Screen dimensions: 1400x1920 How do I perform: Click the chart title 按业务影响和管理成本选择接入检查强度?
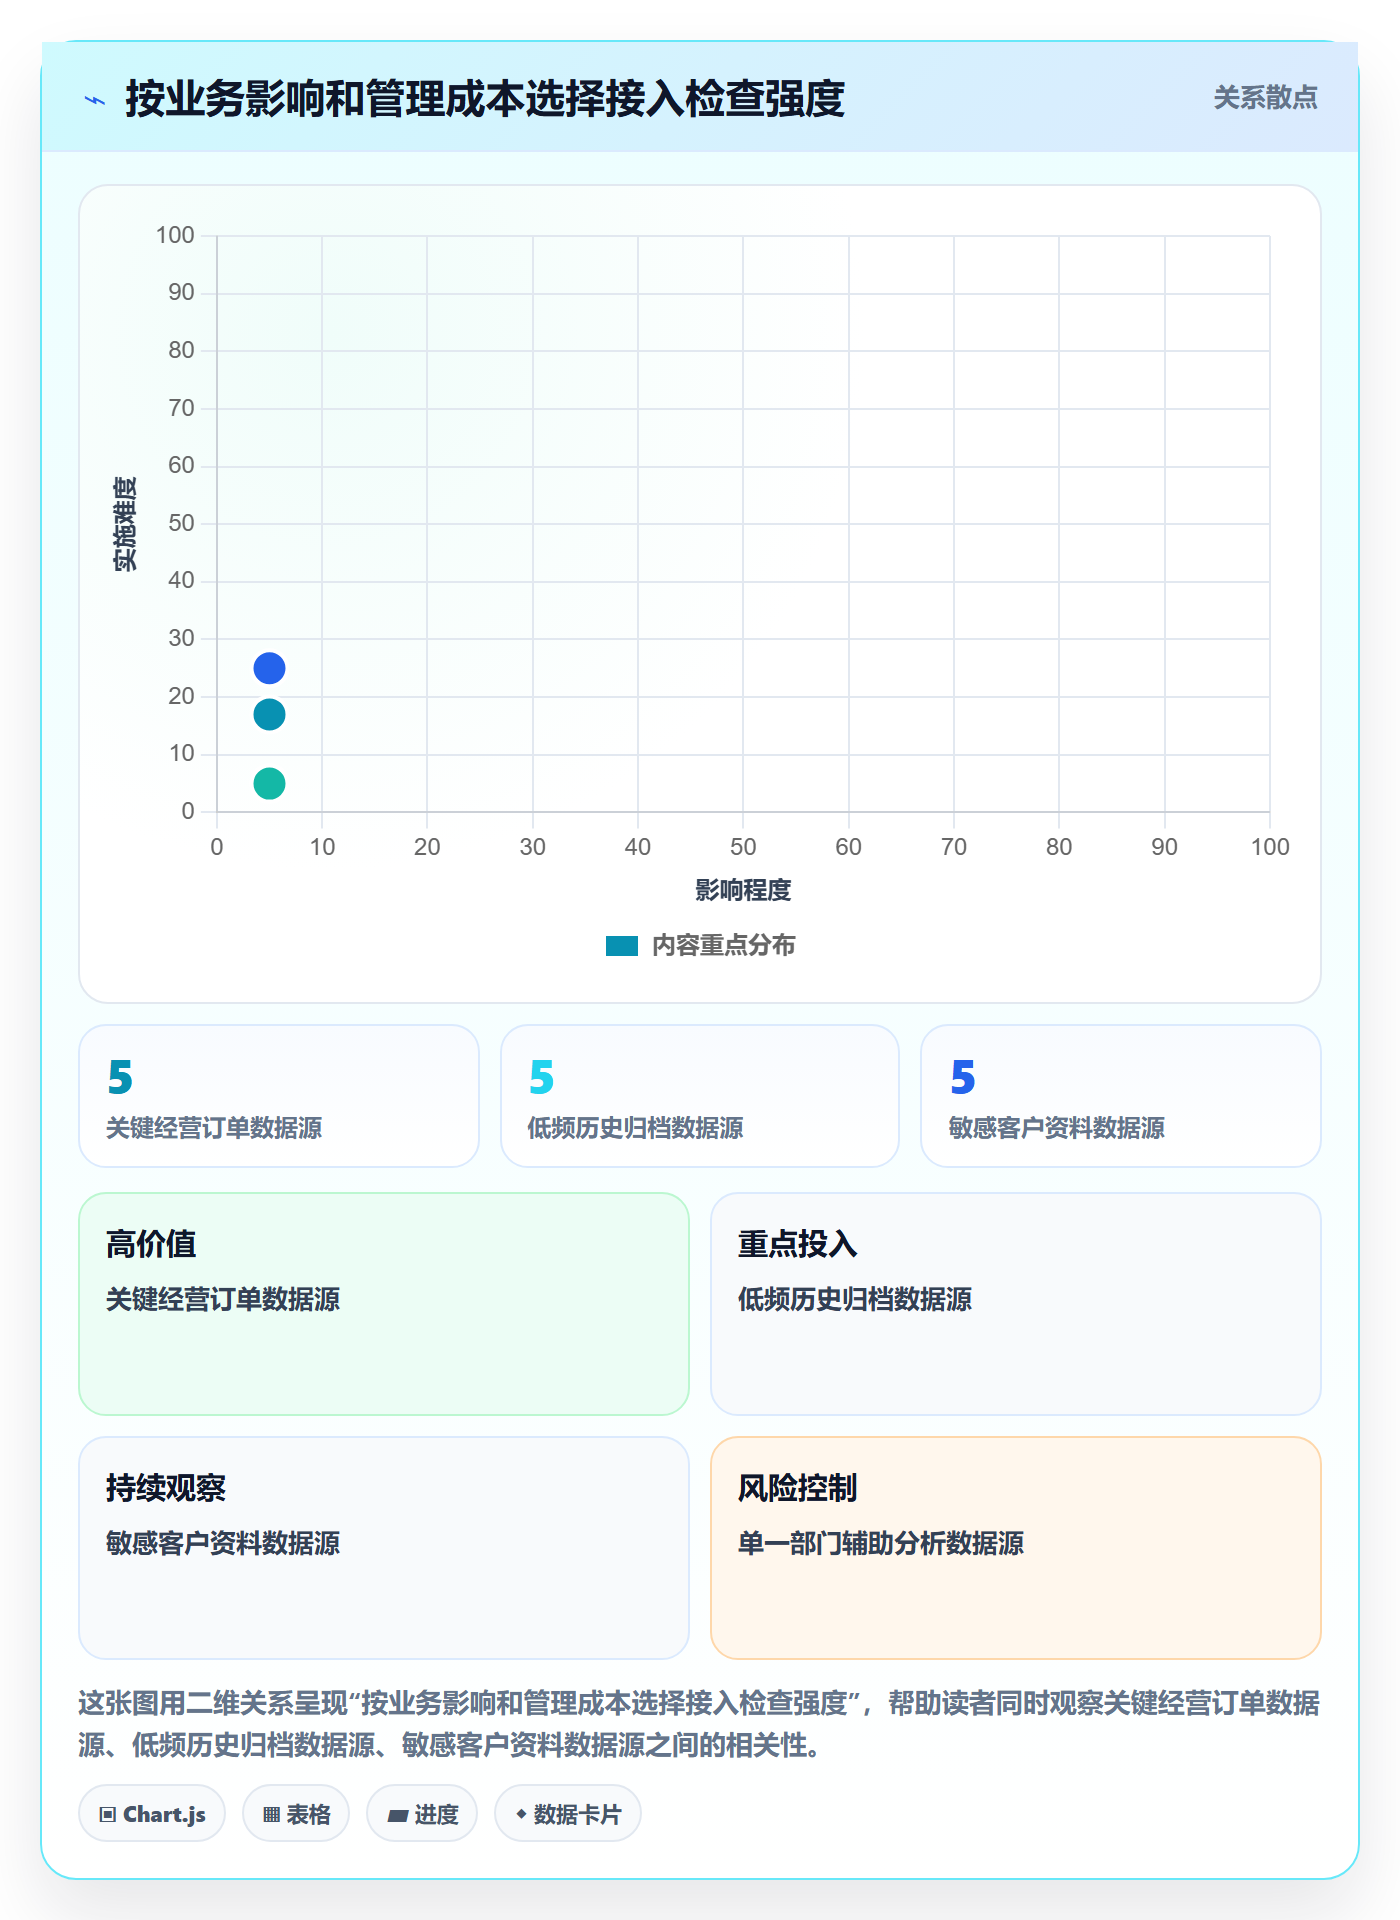click(485, 99)
